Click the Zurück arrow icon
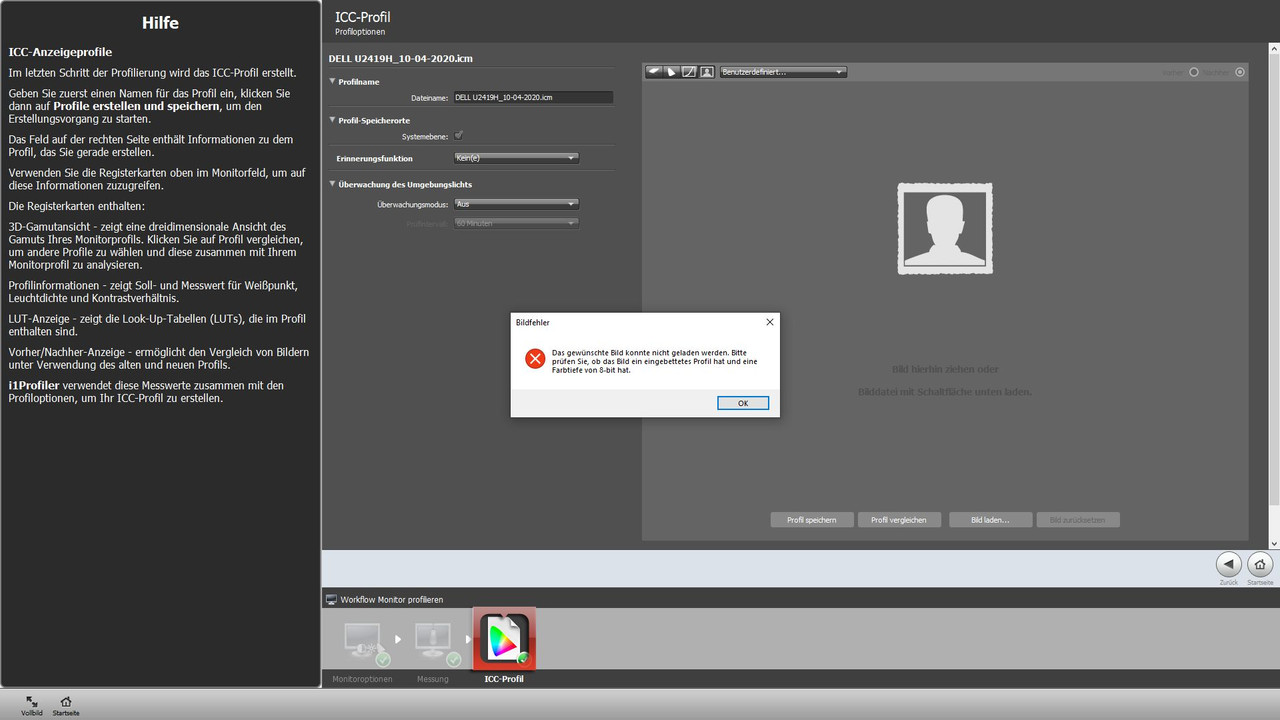 [x=1229, y=564]
